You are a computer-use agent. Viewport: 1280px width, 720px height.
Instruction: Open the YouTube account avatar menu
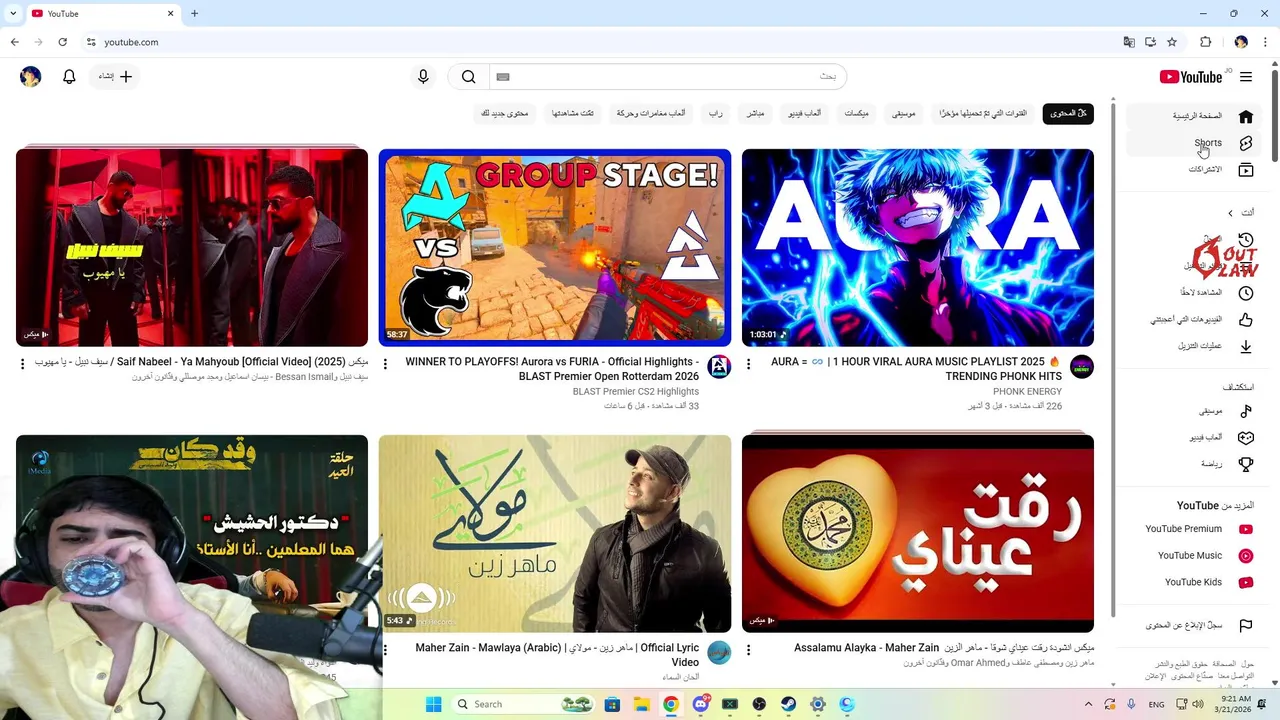click(x=31, y=77)
